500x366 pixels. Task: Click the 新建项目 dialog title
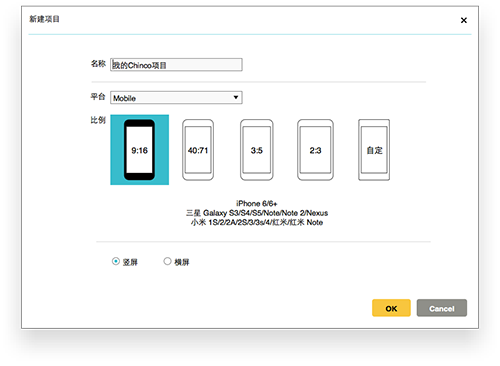(44, 19)
